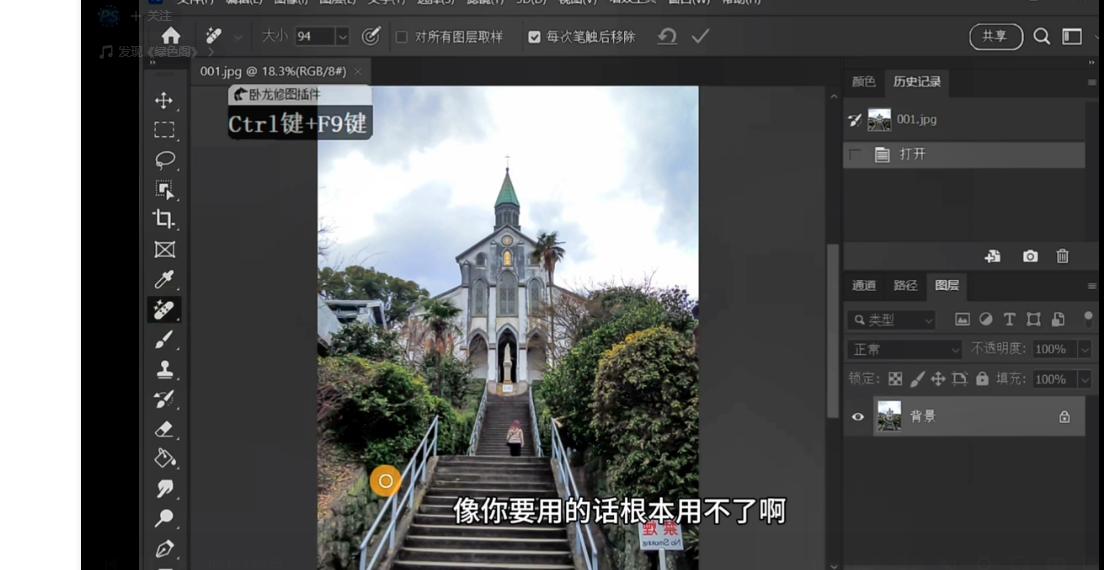Select the Crop tool

[x=164, y=219]
